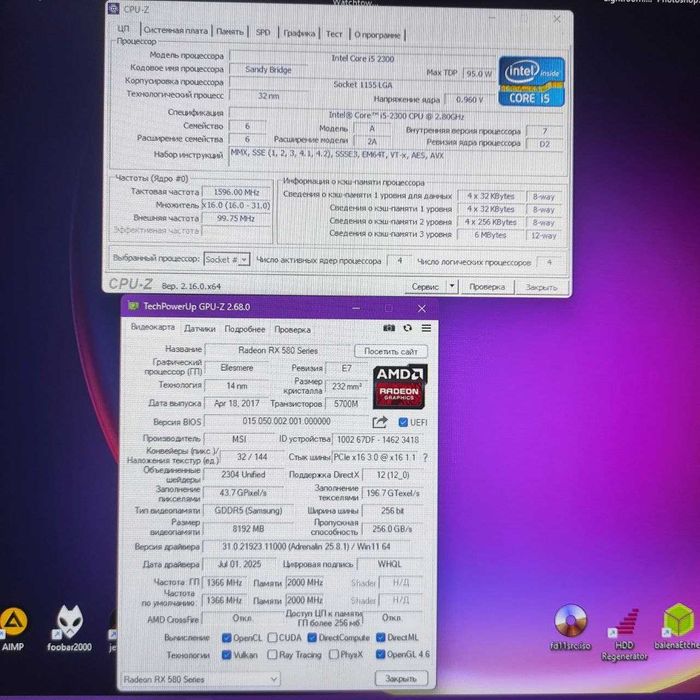Click the Закрыть button in CPU-Z
Viewport: 700px width, 700px height.
(x=542, y=287)
